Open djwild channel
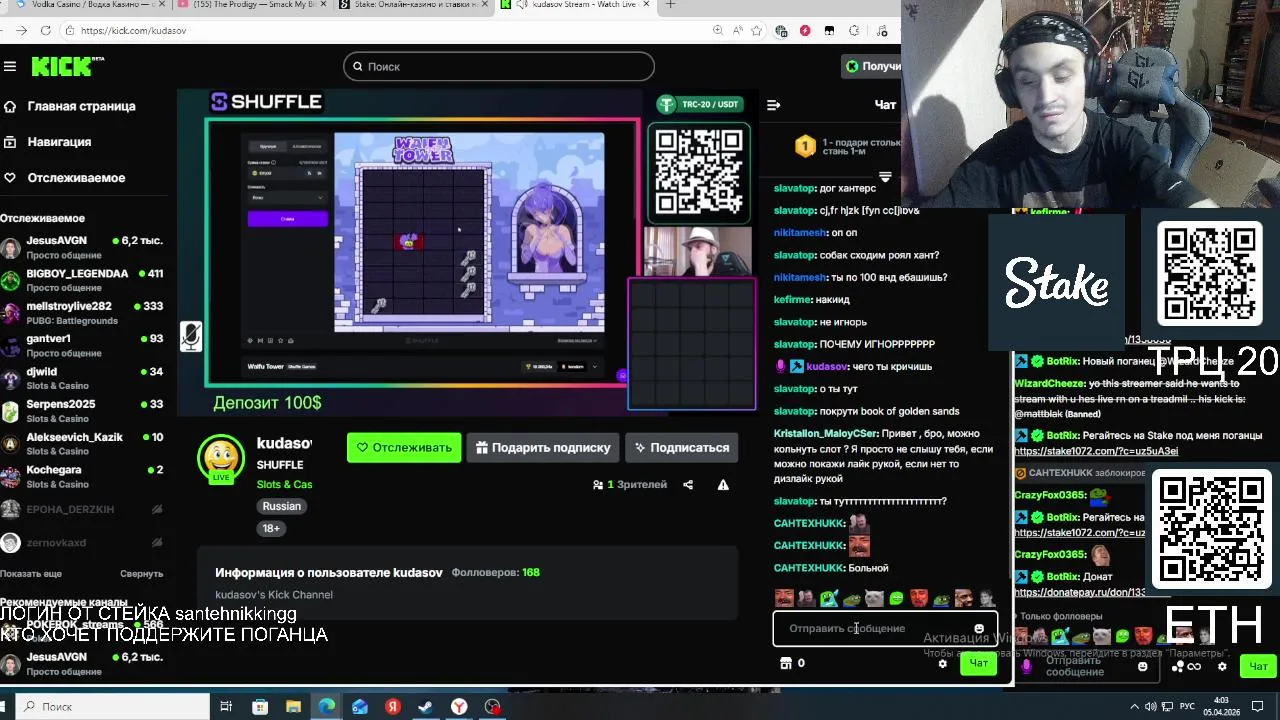Screen dimensions: 1280x720 pos(82,378)
